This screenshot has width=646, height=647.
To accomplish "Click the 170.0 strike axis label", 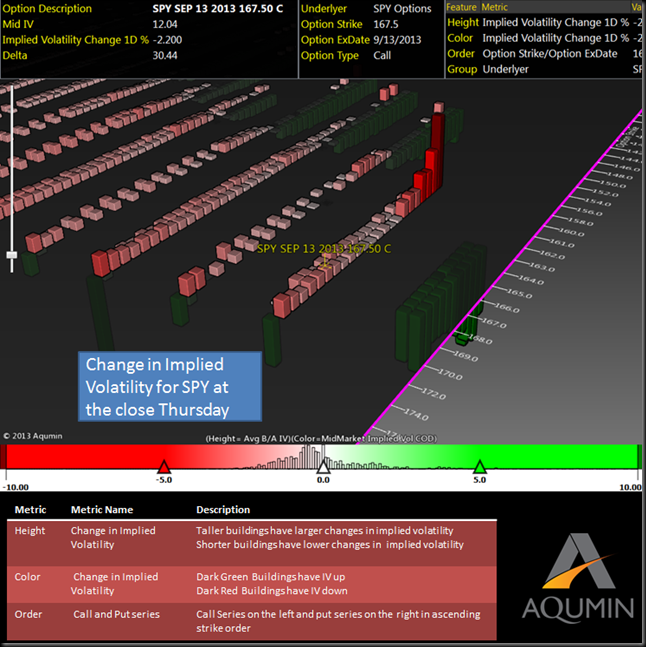I will [x=450, y=375].
